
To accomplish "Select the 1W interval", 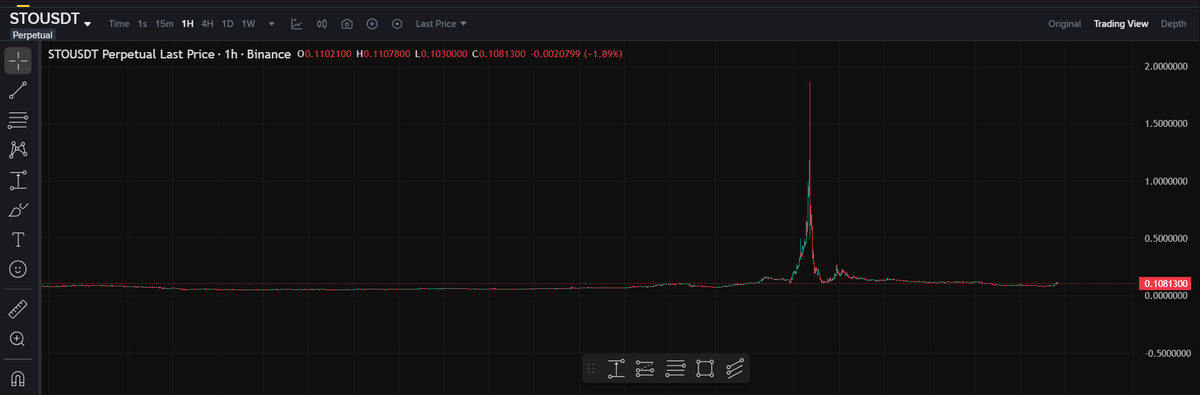I will pos(248,23).
